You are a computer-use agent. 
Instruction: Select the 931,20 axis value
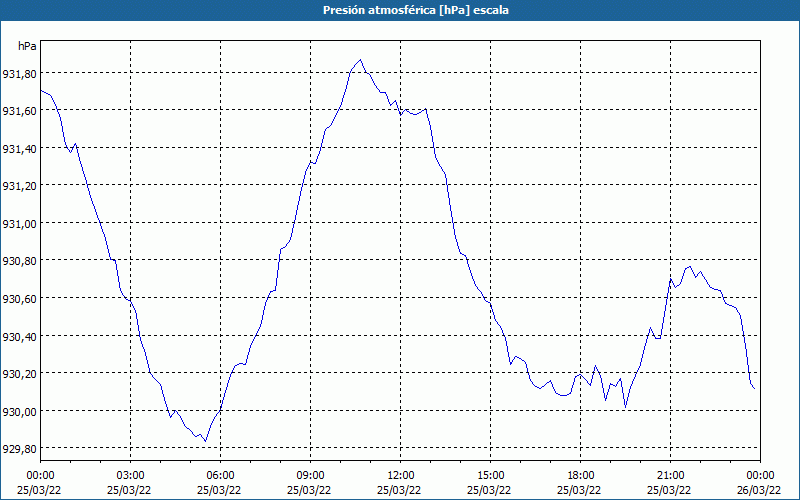[19, 186]
